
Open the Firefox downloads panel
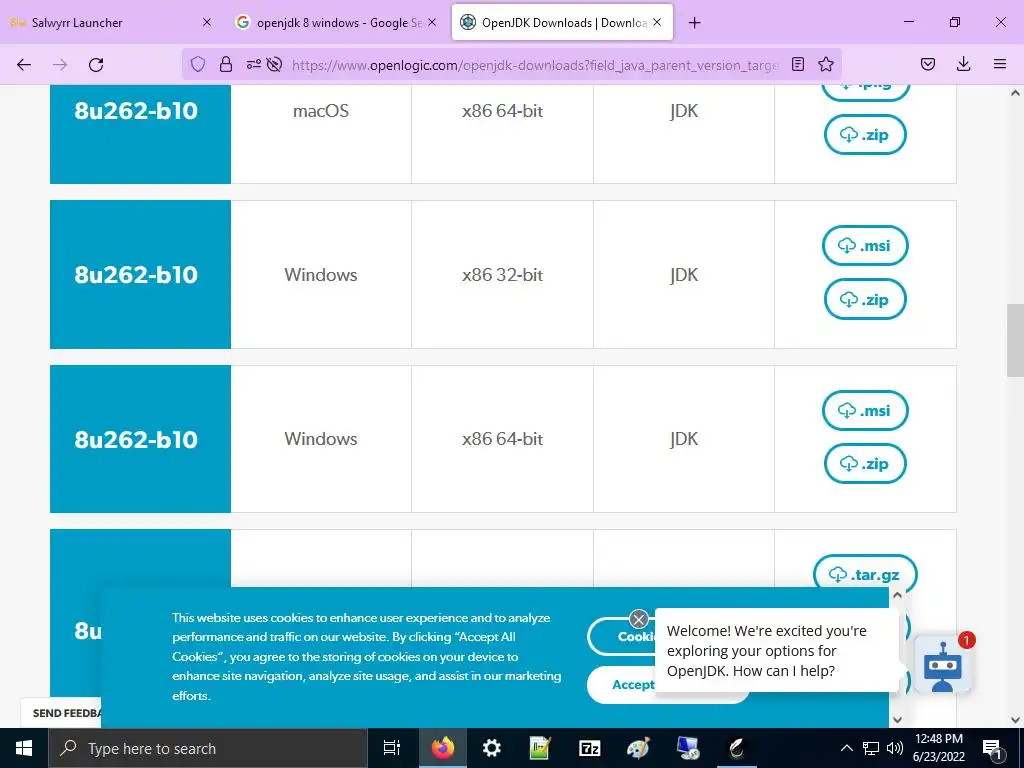point(963,64)
